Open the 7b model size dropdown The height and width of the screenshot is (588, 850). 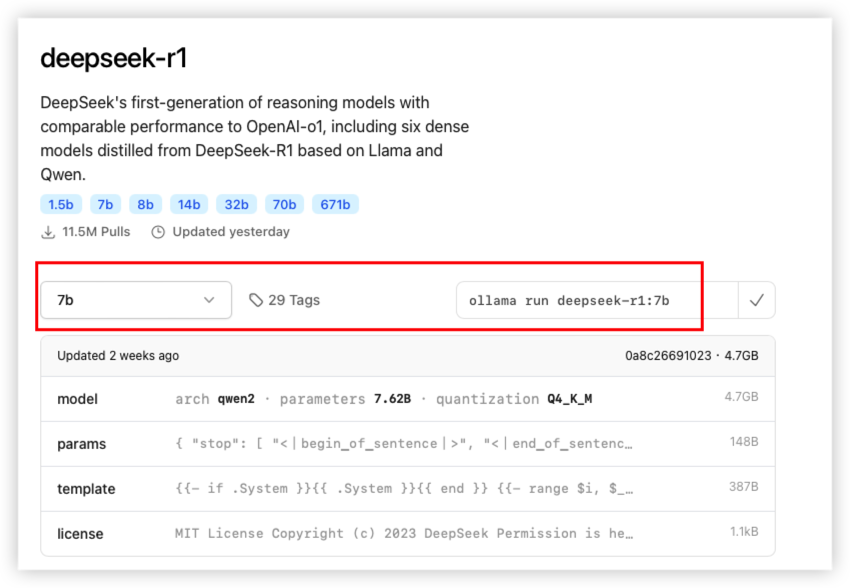coord(136,300)
